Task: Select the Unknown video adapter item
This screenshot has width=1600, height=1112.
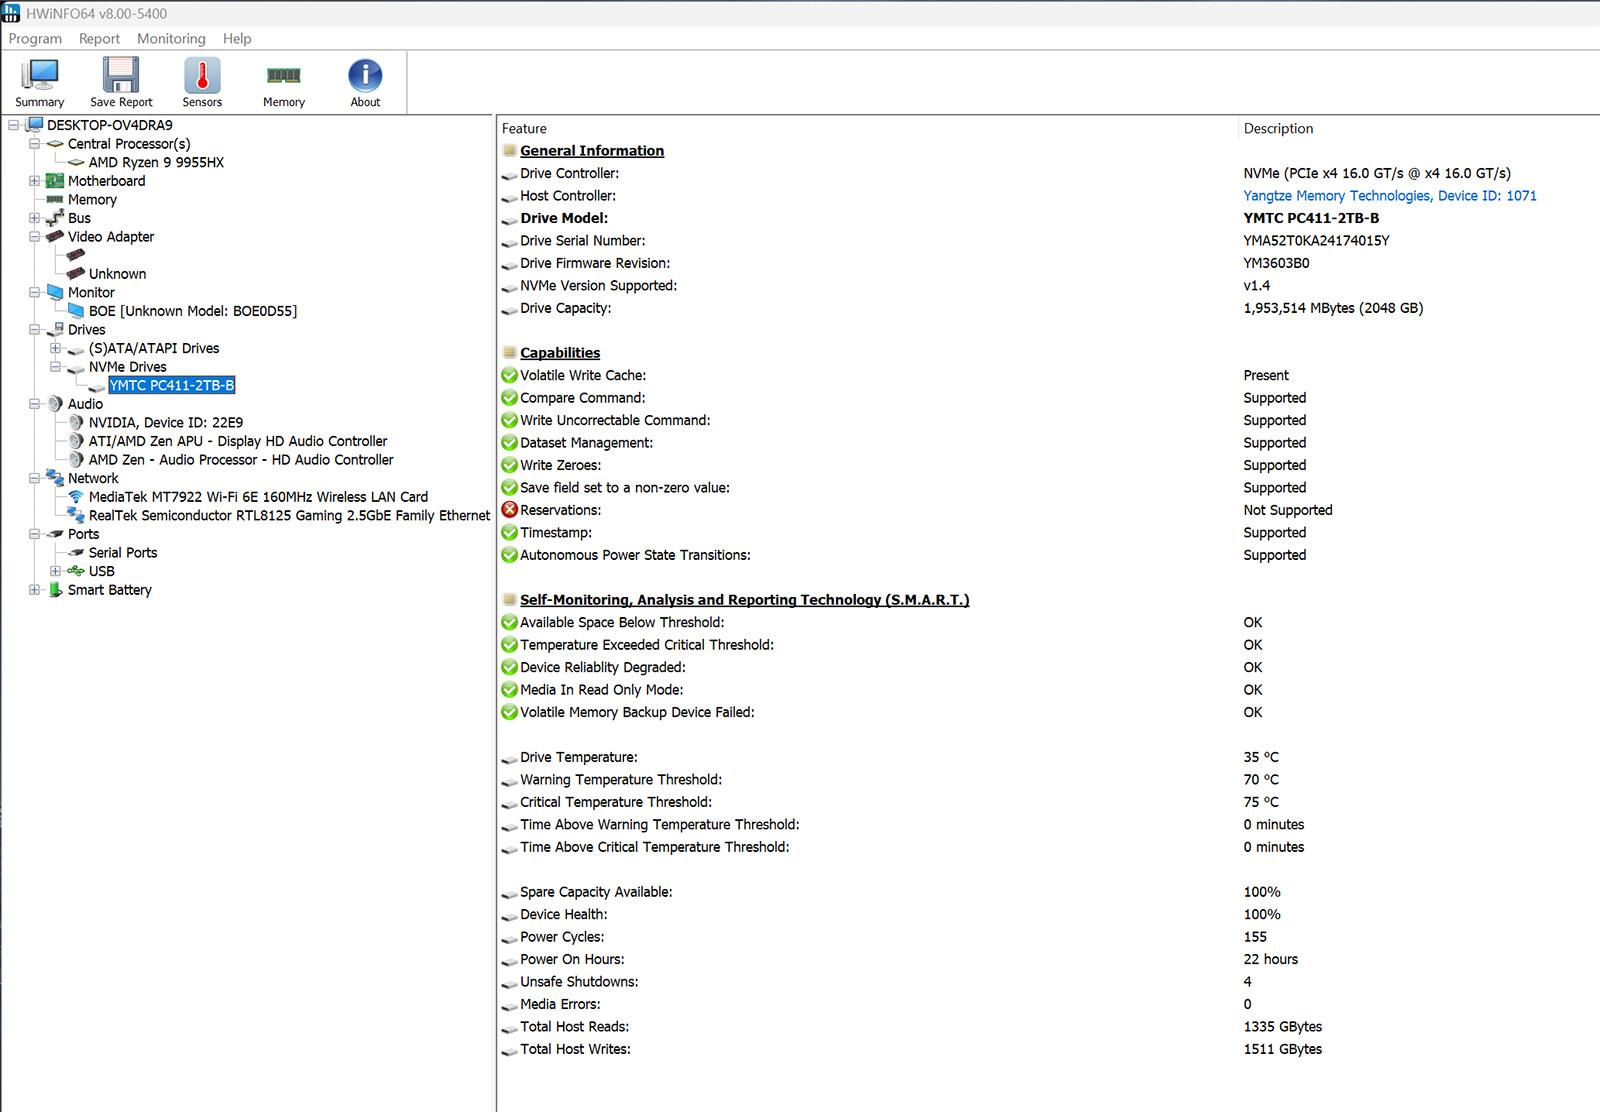Action: point(117,274)
